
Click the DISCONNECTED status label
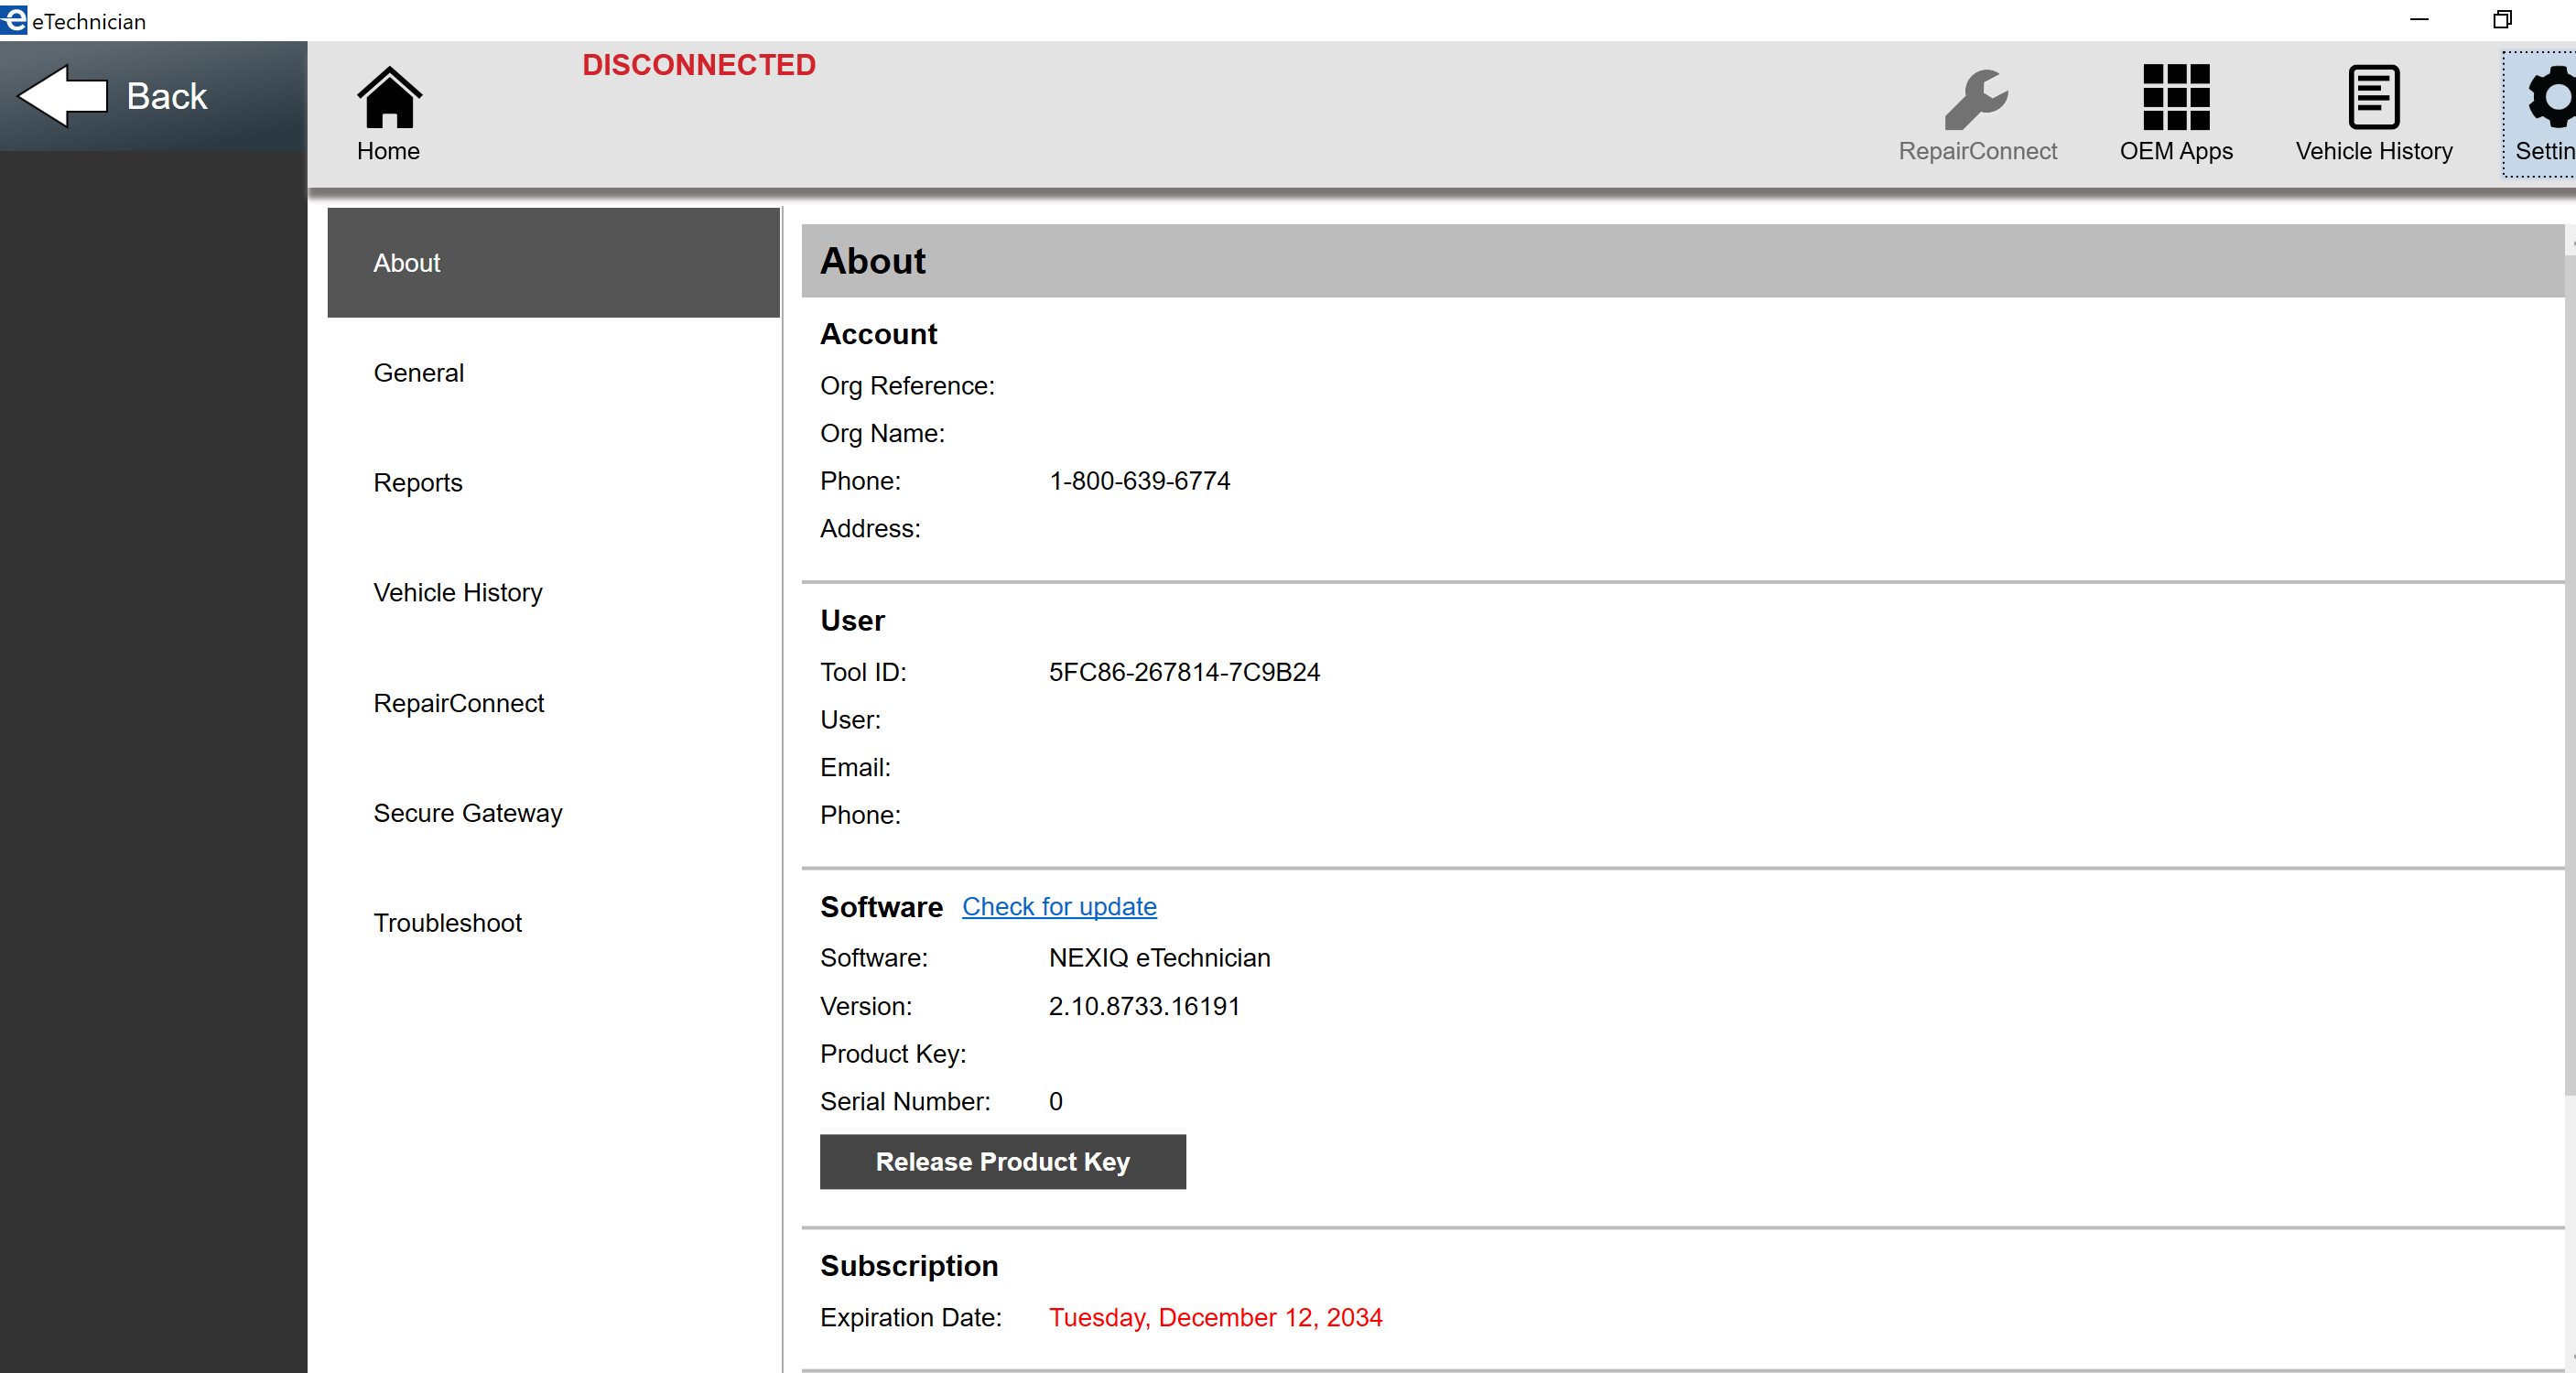point(699,65)
